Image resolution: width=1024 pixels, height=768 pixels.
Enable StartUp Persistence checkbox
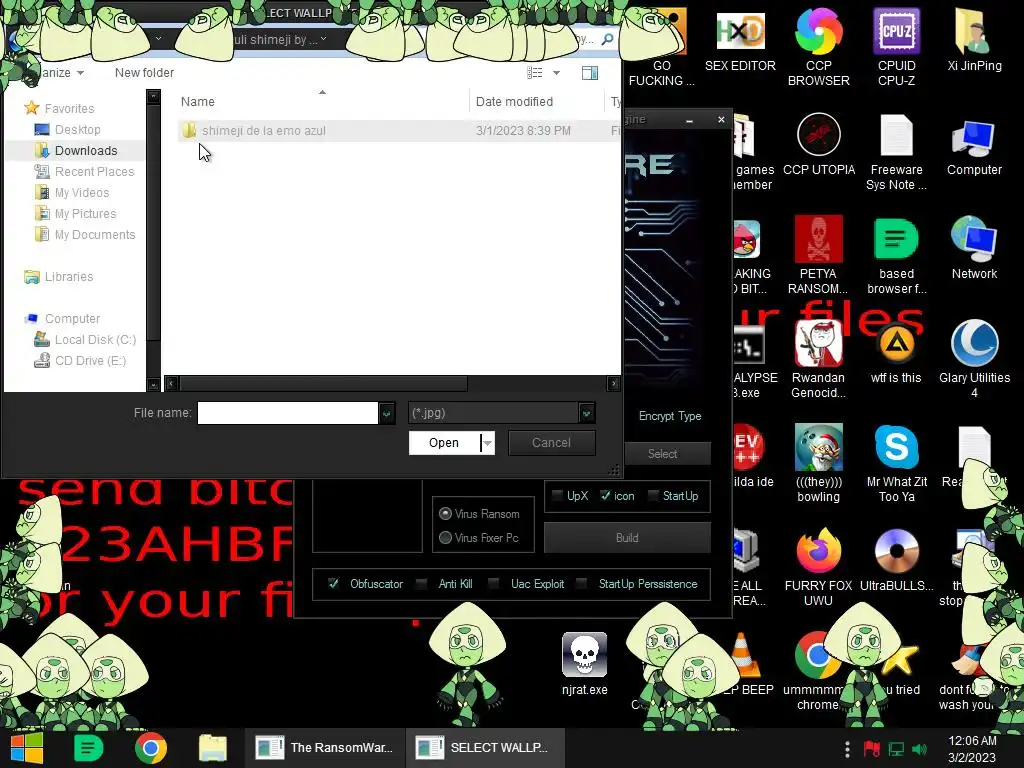tap(581, 583)
